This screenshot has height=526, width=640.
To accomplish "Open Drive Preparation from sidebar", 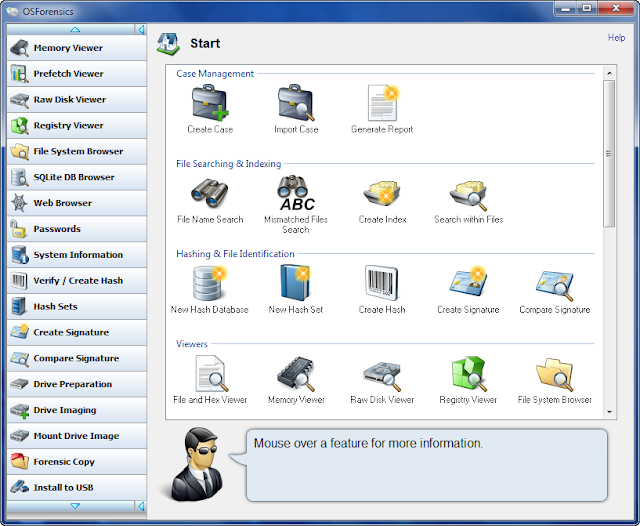I will pos(77,384).
